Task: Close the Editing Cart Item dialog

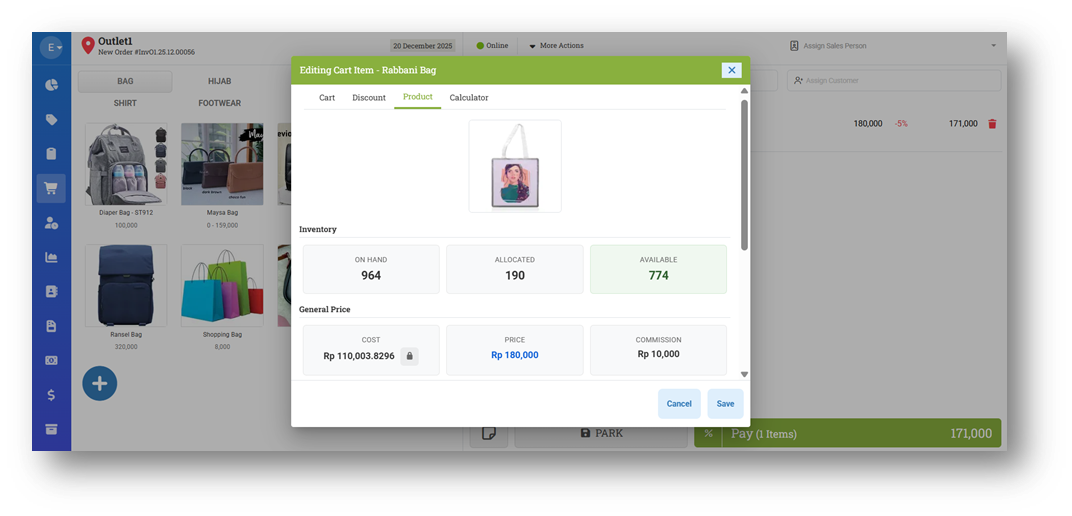Action: (732, 70)
